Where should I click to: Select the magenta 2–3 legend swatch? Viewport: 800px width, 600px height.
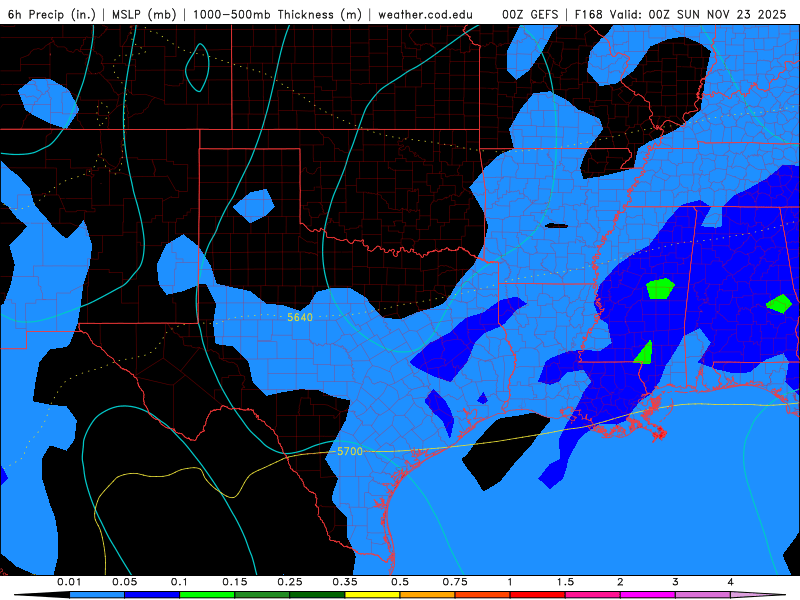648,595
